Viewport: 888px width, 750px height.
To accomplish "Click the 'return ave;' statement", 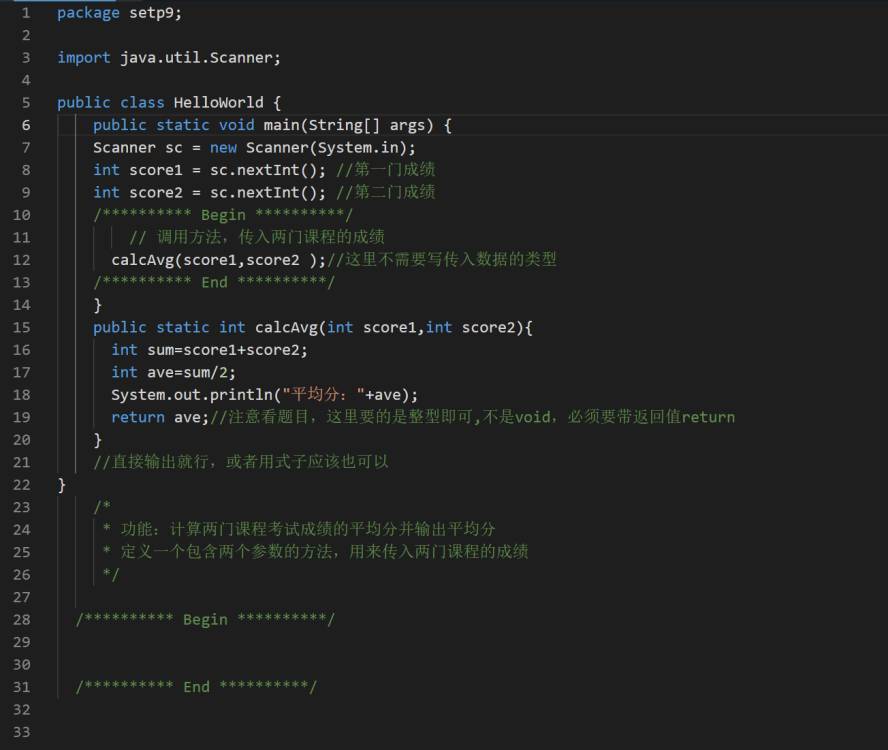I will (160, 417).
